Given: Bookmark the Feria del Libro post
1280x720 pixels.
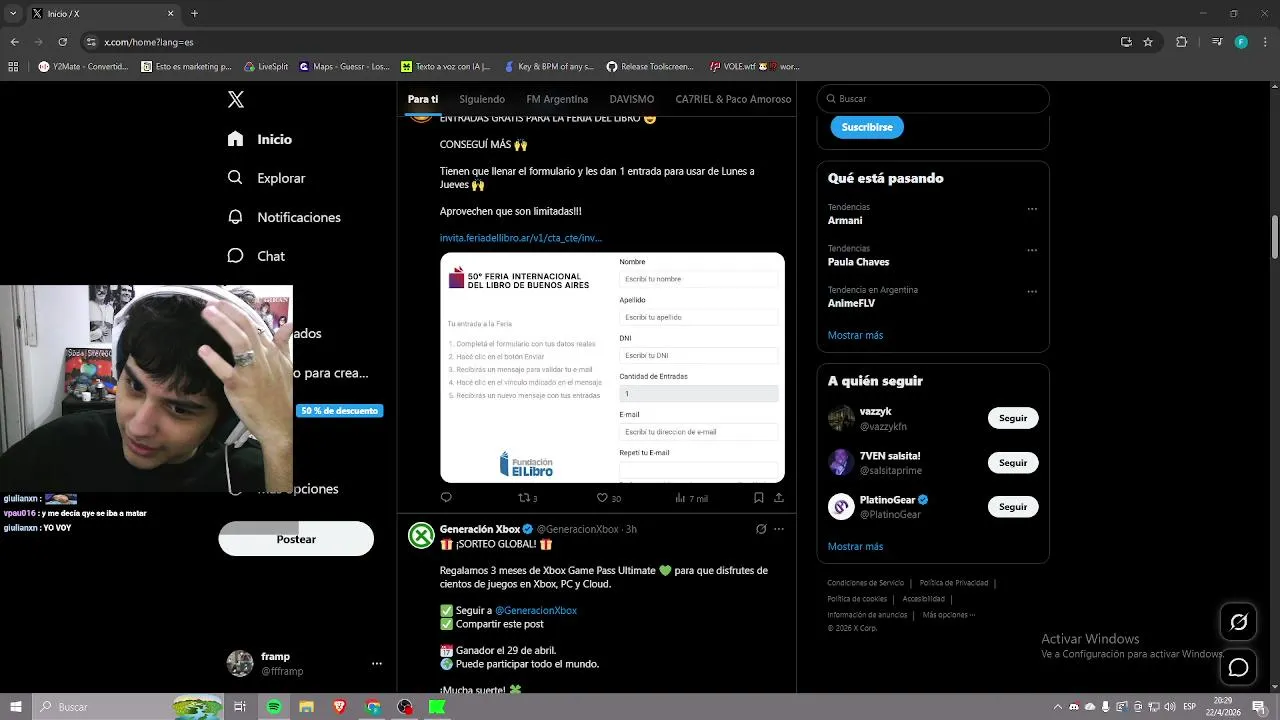Looking at the screenshot, I should 759,498.
